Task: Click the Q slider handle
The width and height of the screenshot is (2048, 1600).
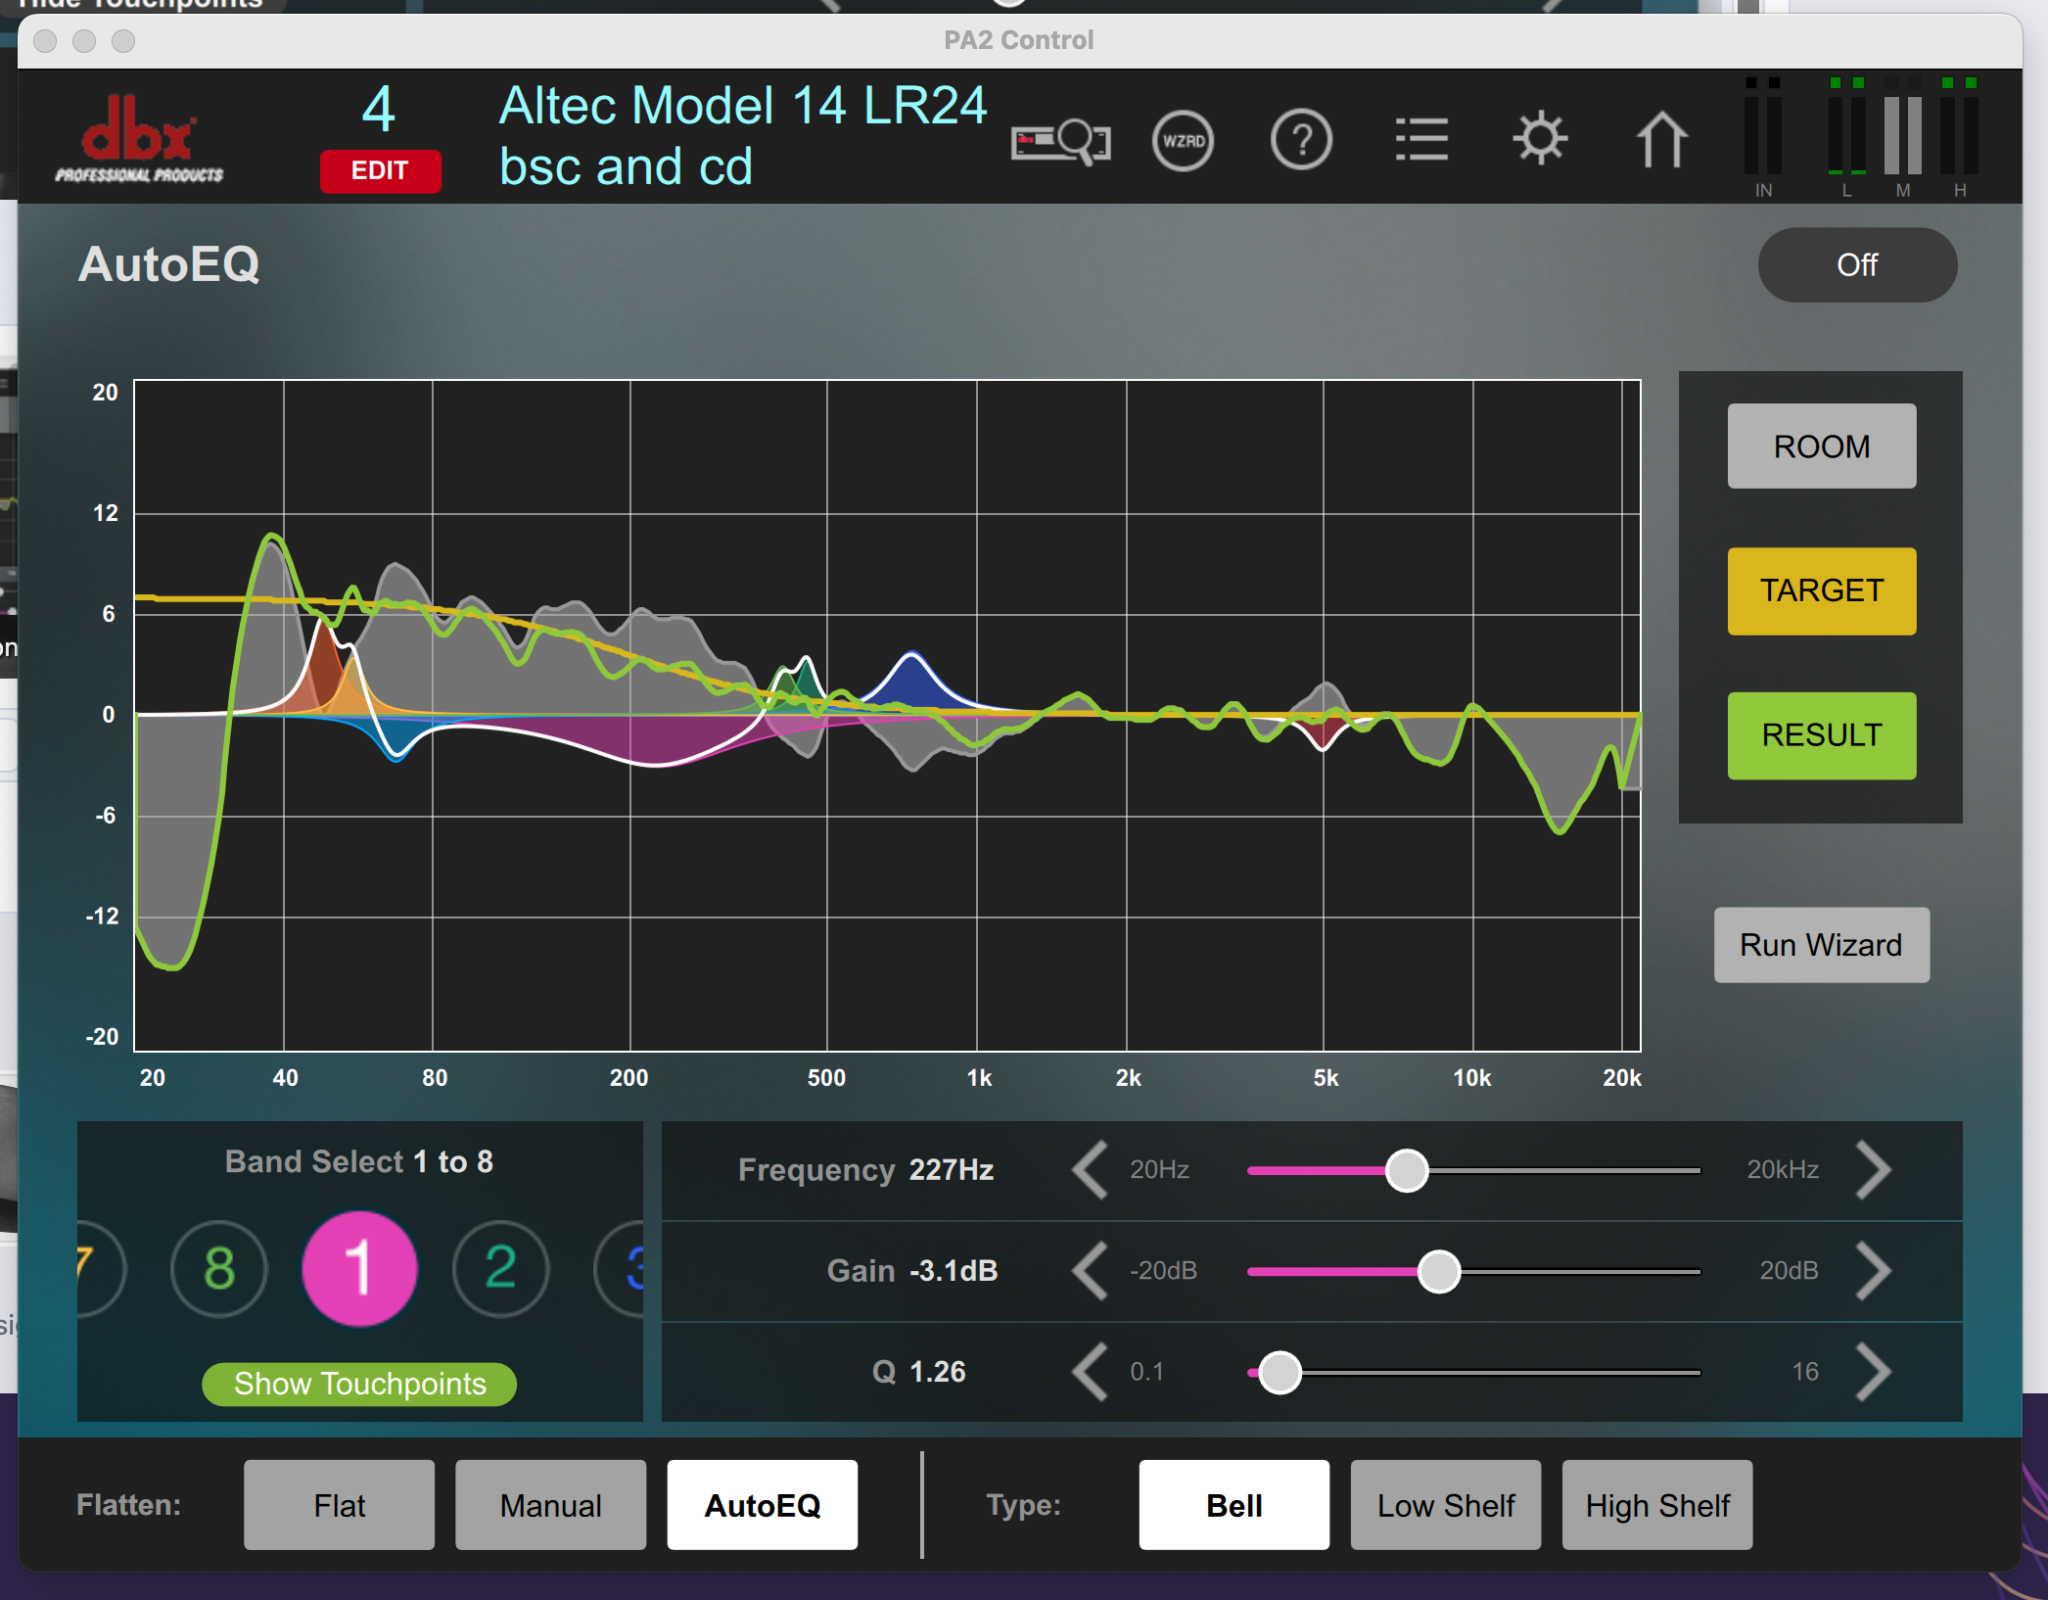Action: (1280, 1373)
